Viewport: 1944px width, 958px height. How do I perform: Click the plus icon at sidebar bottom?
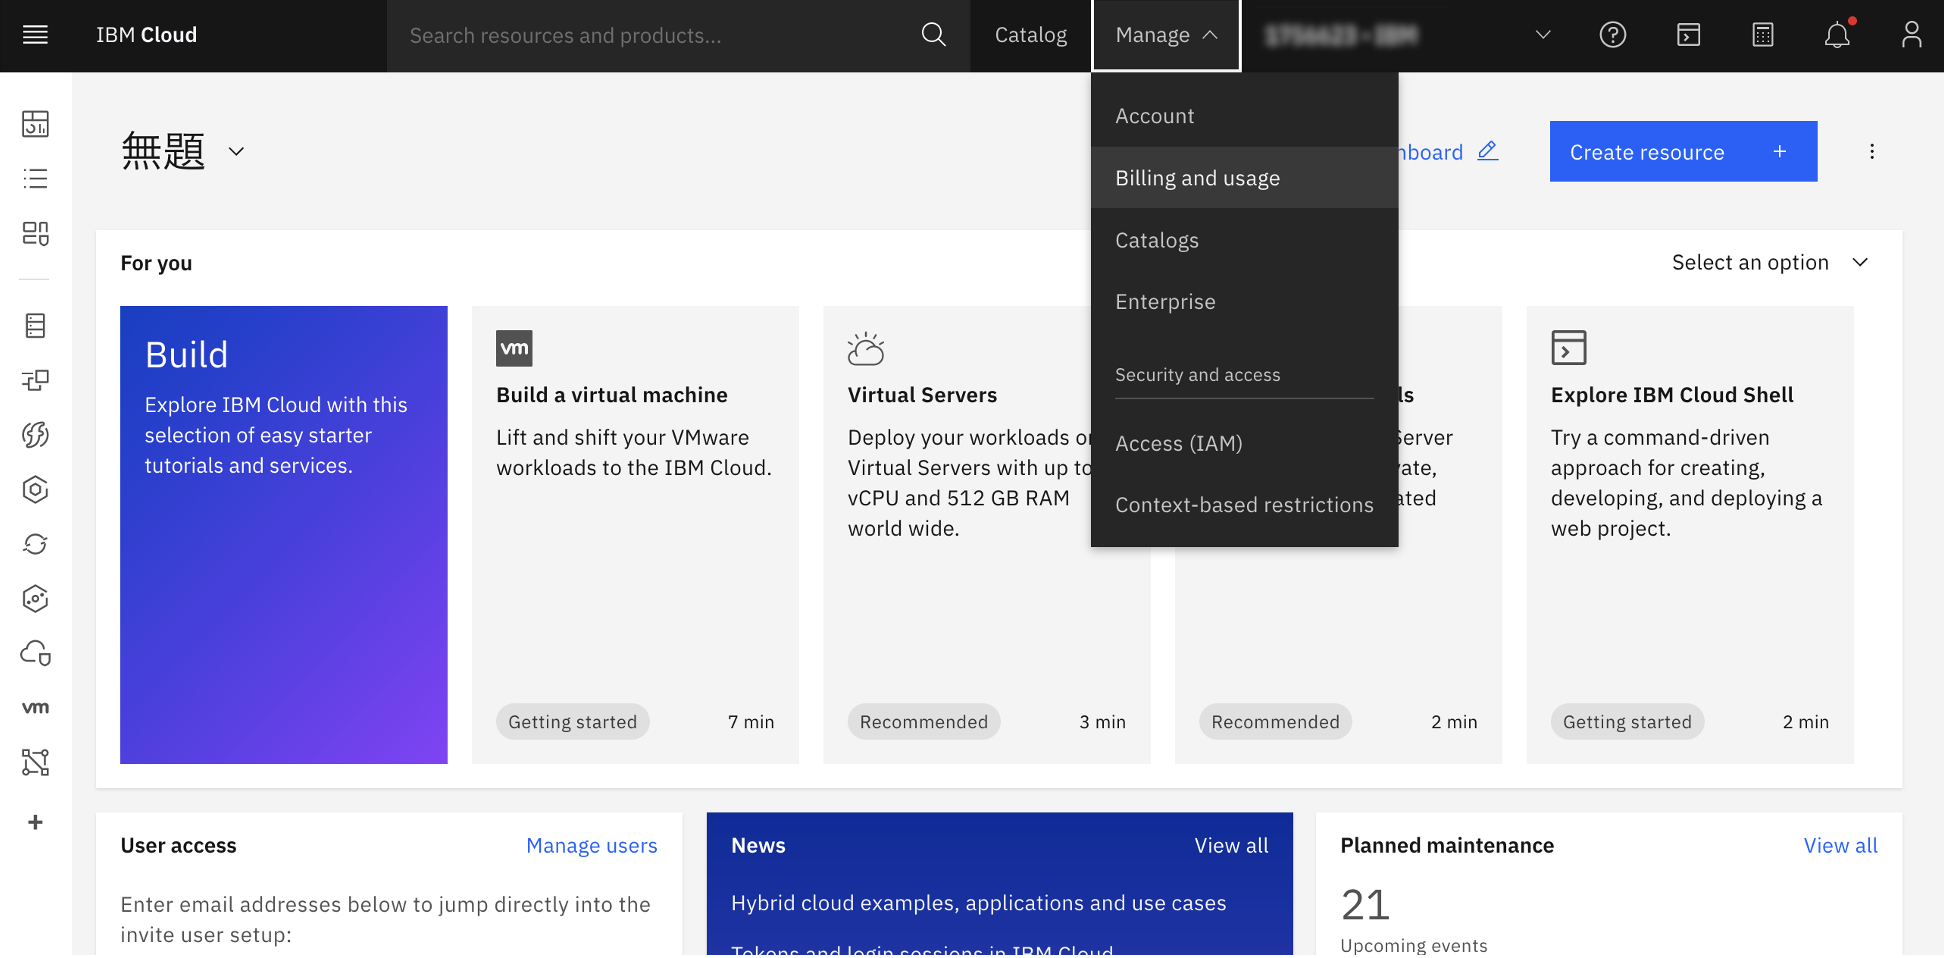click(35, 822)
